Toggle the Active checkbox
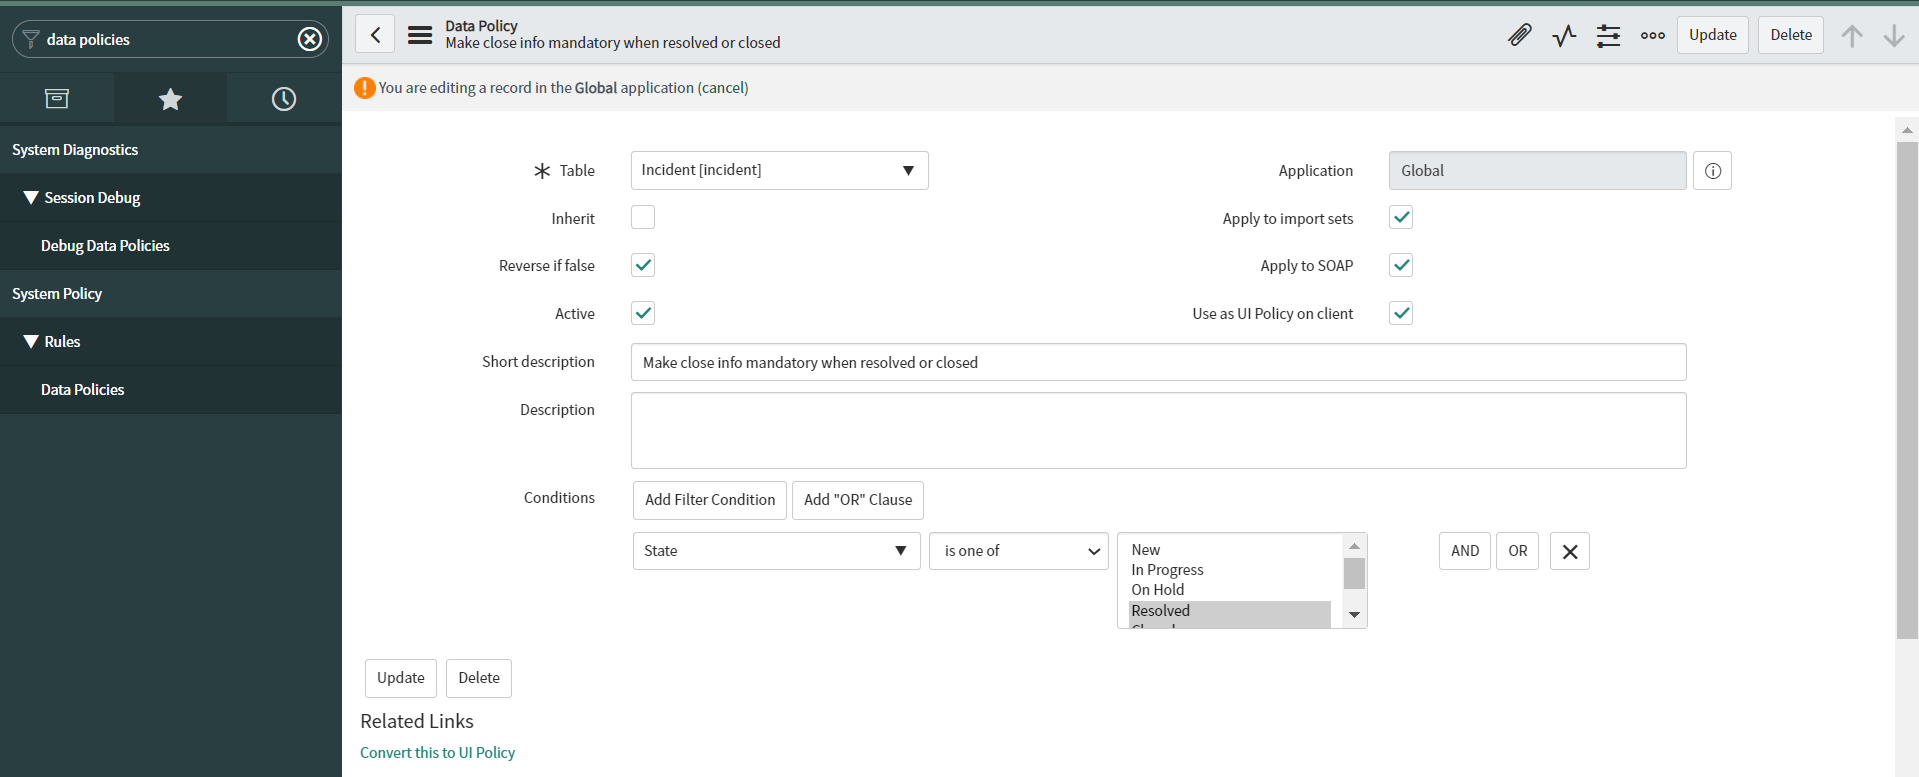The height and width of the screenshot is (777, 1919). point(643,313)
